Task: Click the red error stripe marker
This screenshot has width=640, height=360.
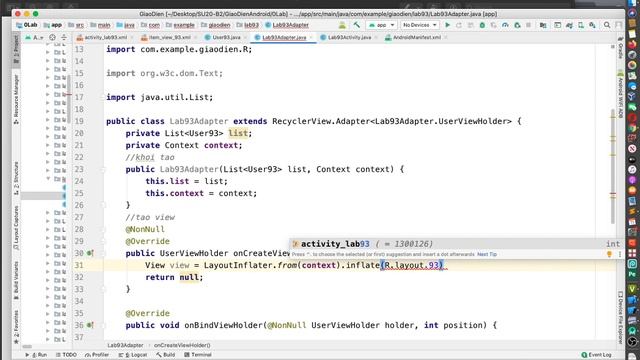Action: click(613, 194)
